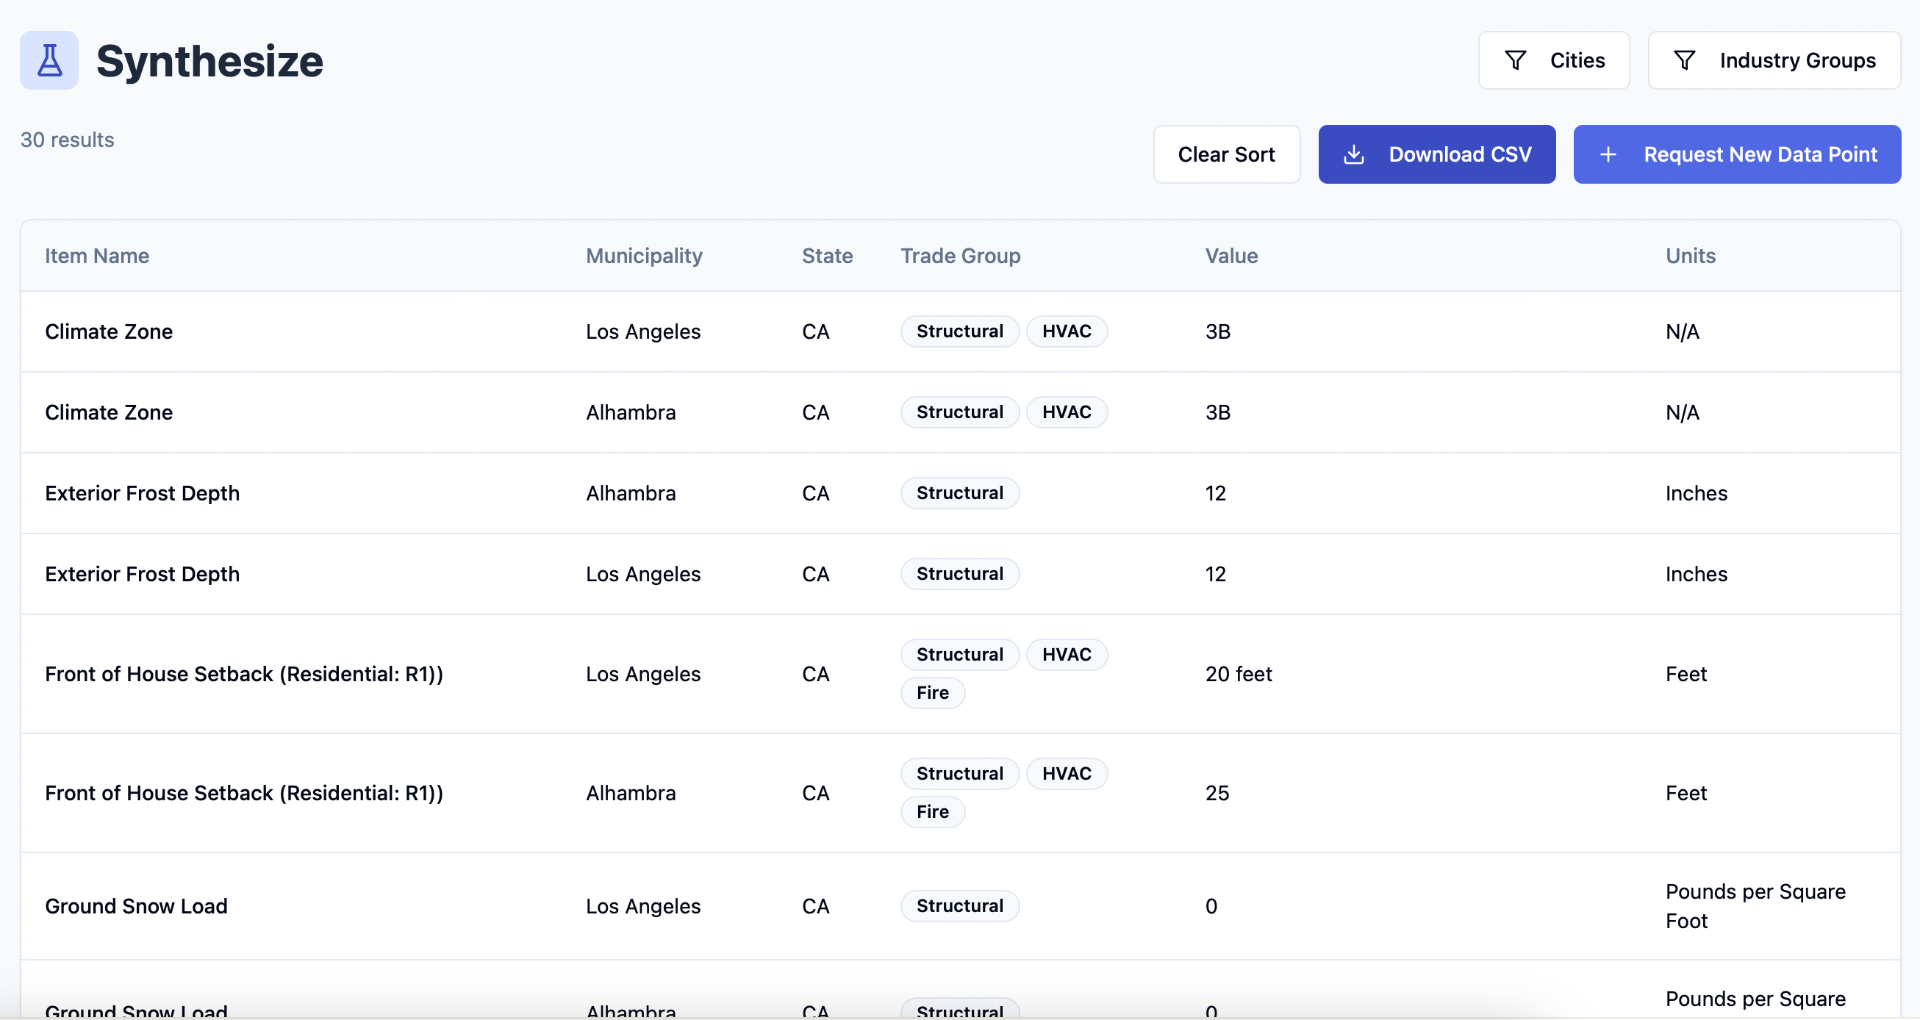Click the 30 results count

point(67,140)
